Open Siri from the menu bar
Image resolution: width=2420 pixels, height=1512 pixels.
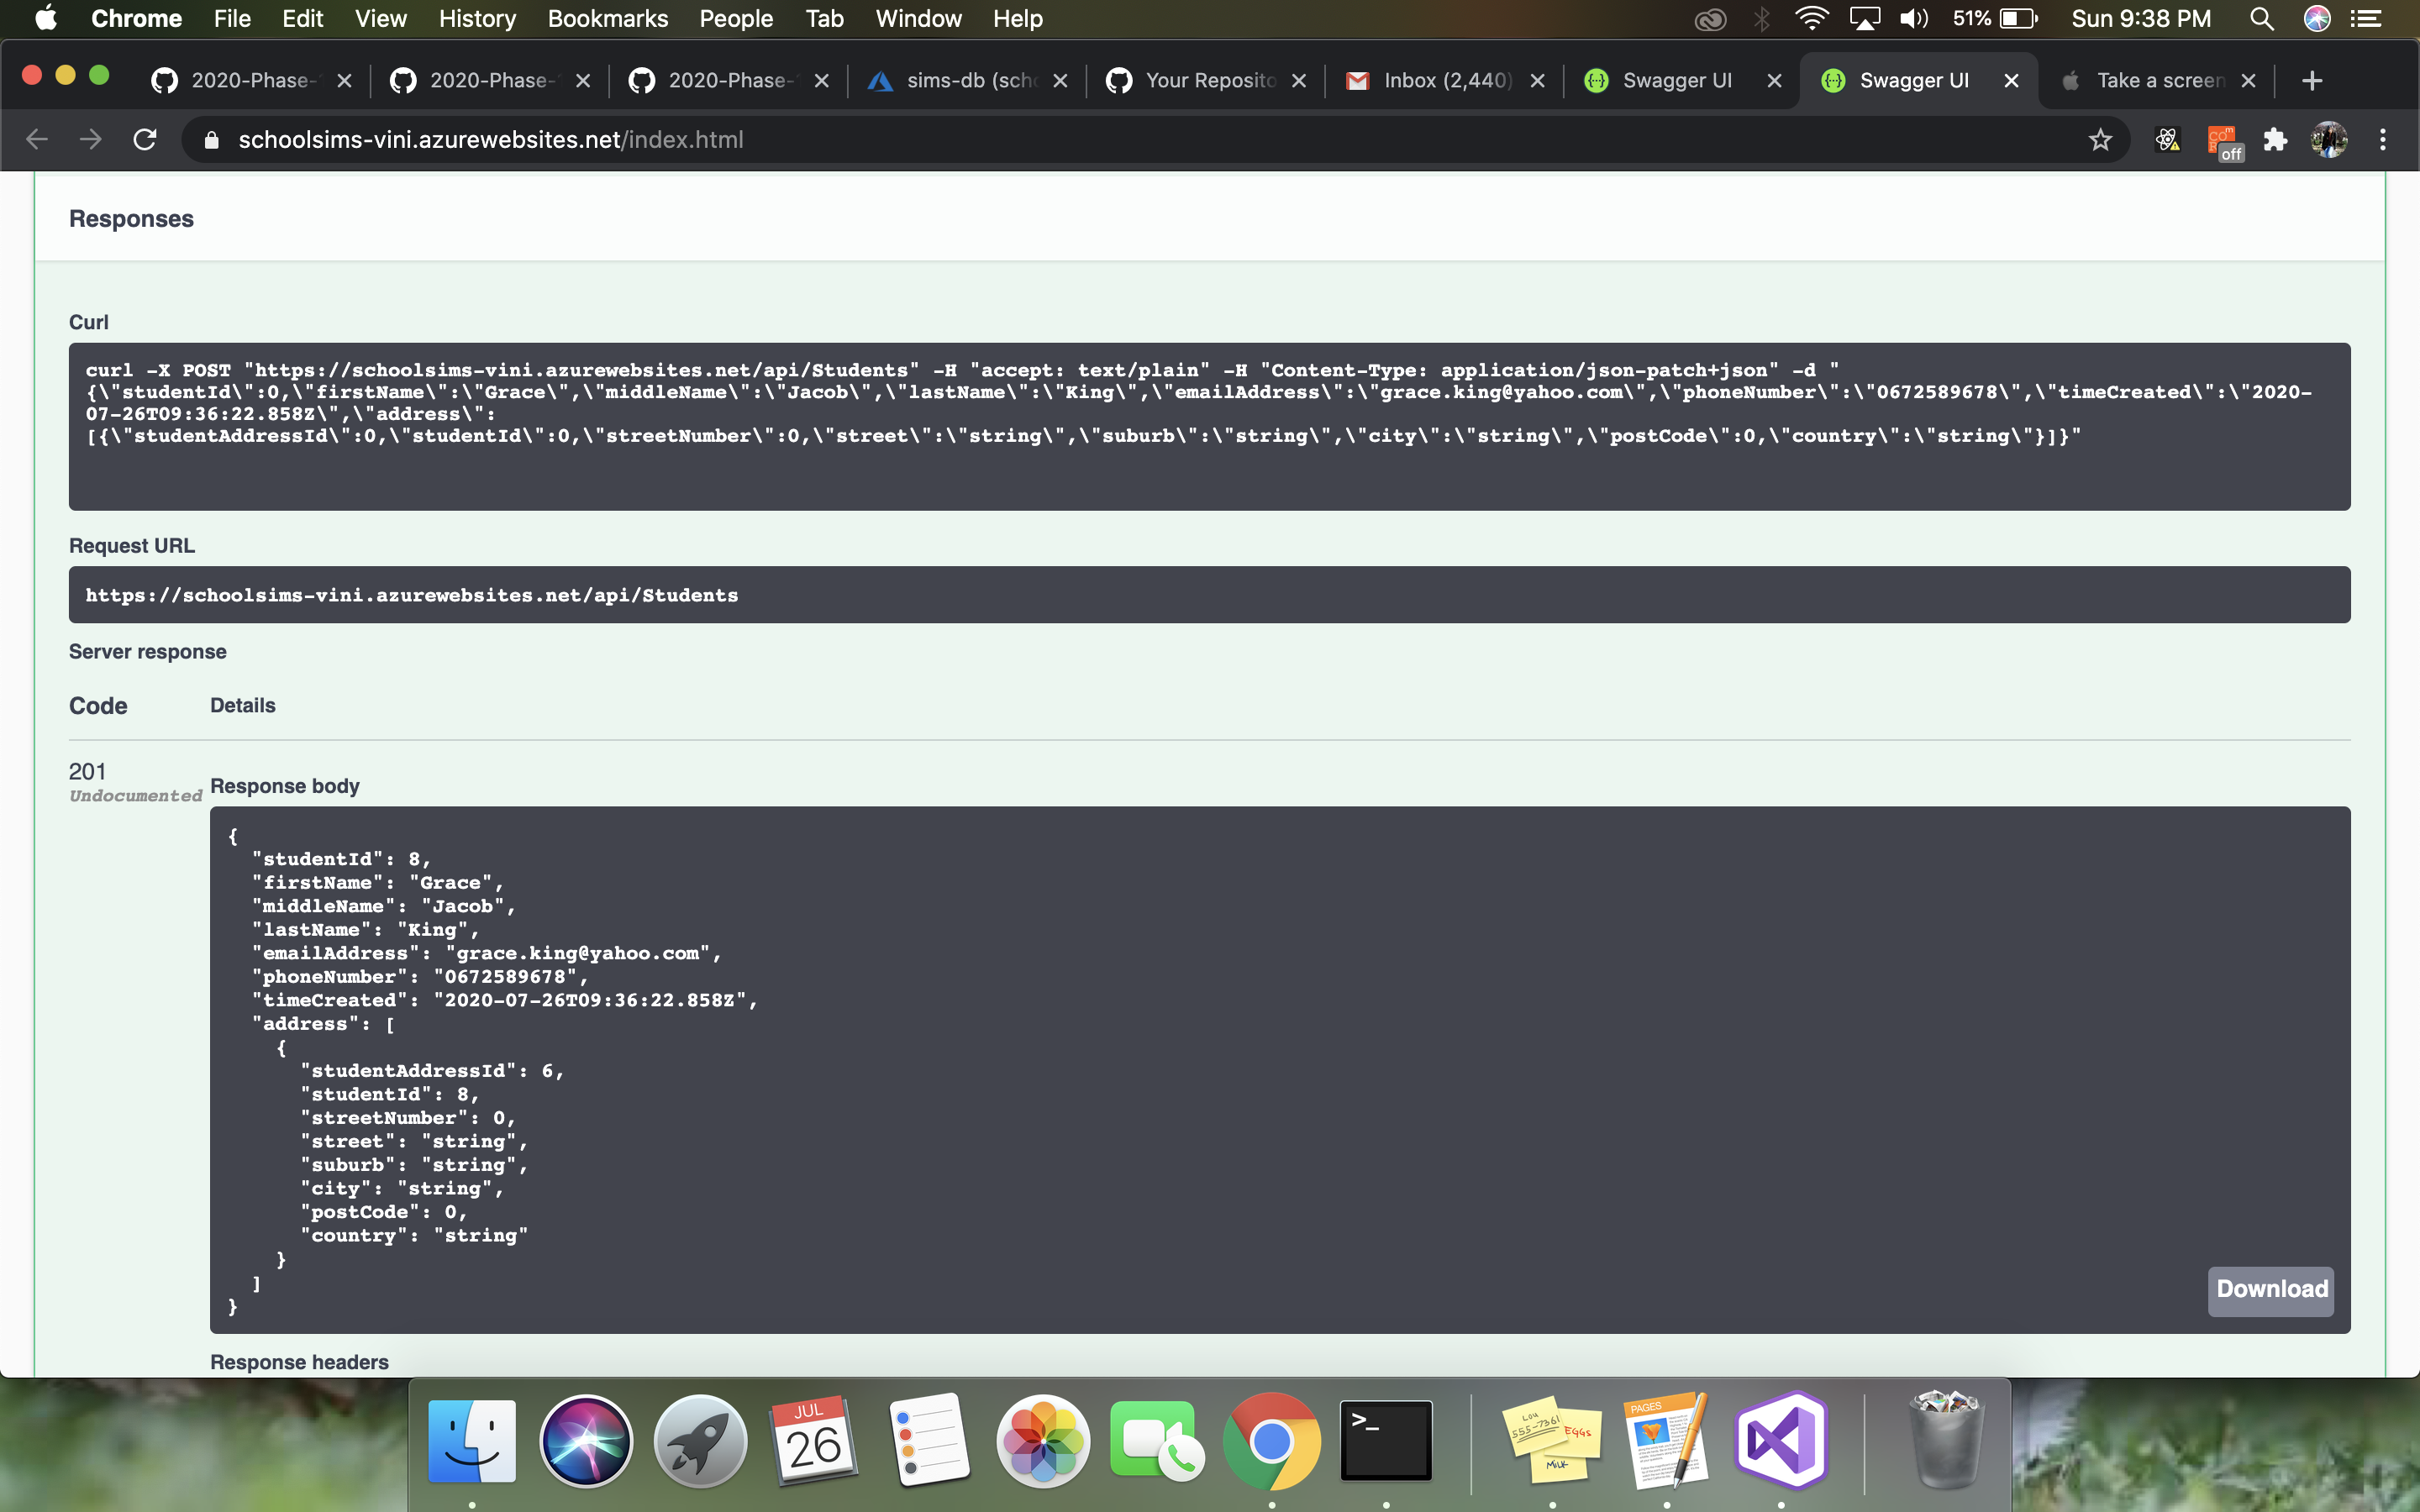[2317, 18]
